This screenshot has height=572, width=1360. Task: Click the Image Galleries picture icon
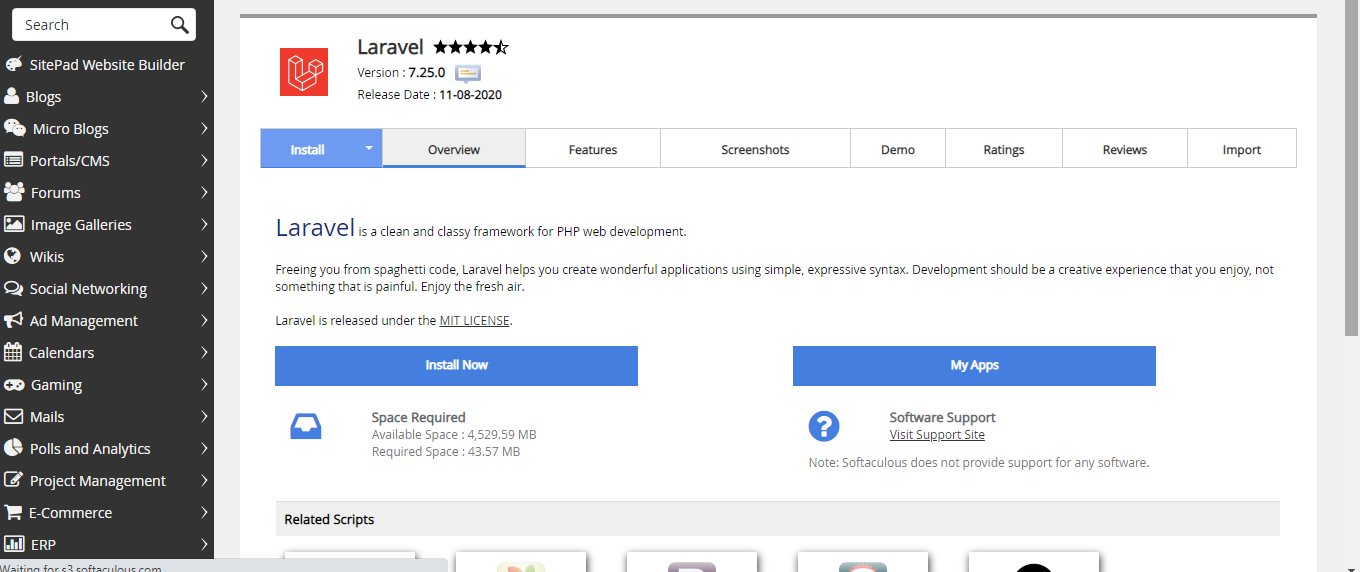[14, 224]
